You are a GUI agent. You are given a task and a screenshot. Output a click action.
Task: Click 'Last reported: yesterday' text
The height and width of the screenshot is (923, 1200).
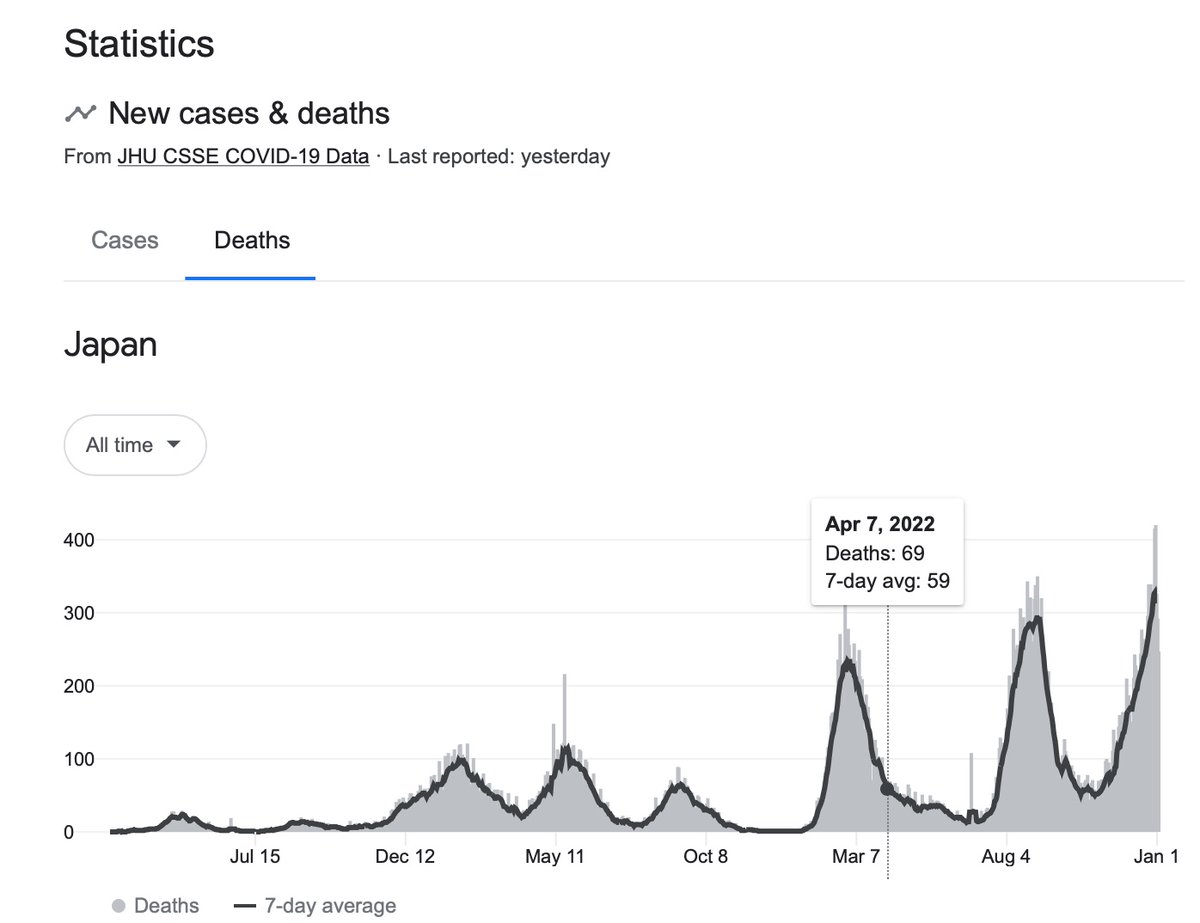click(x=499, y=156)
